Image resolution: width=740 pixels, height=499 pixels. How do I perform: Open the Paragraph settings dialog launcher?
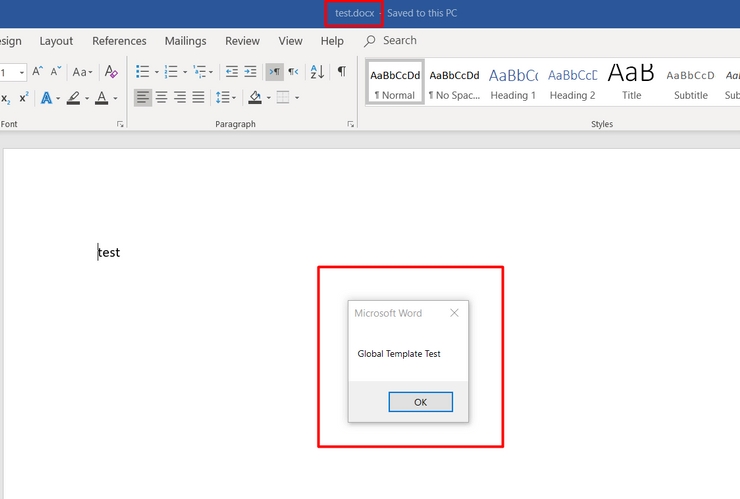(350, 124)
